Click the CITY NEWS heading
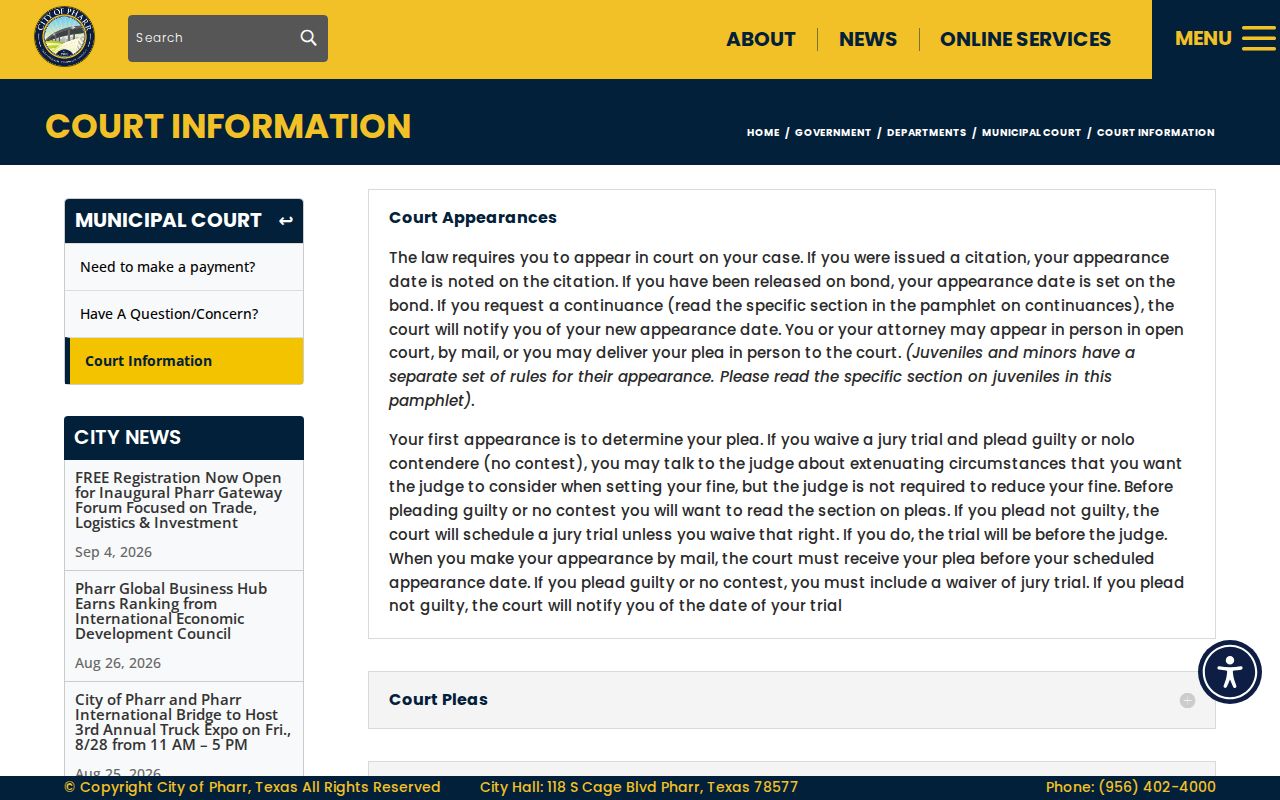 (127, 438)
